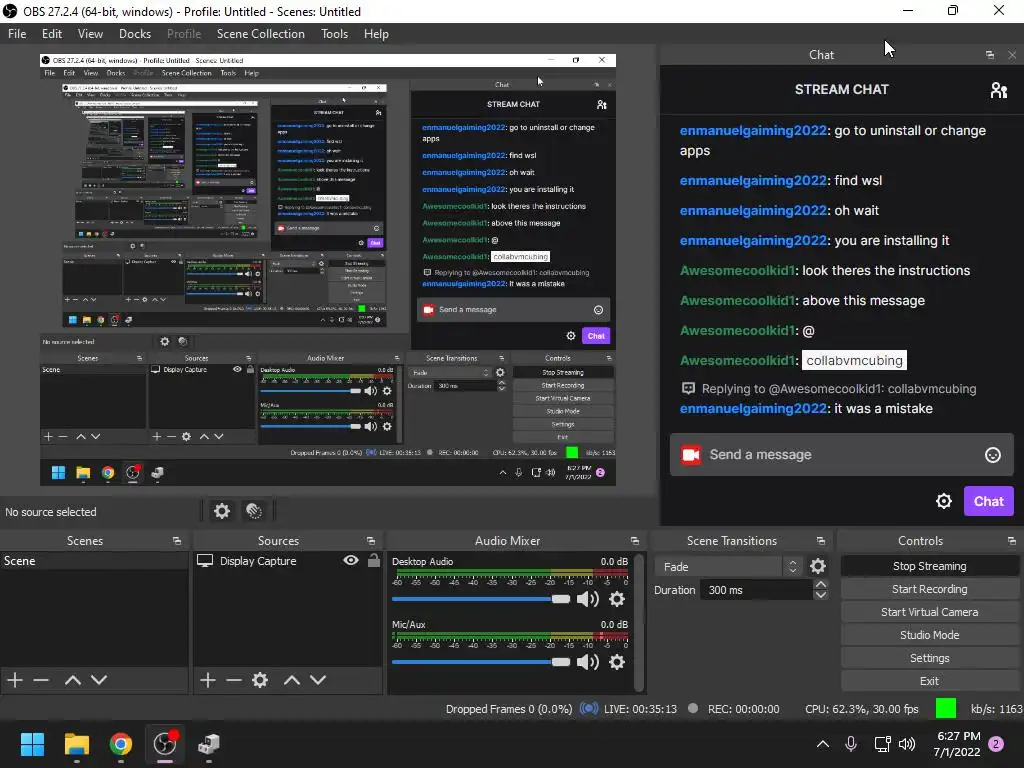Open File Explorer from taskbar
Image resolution: width=1024 pixels, height=768 pixels.
76,744
